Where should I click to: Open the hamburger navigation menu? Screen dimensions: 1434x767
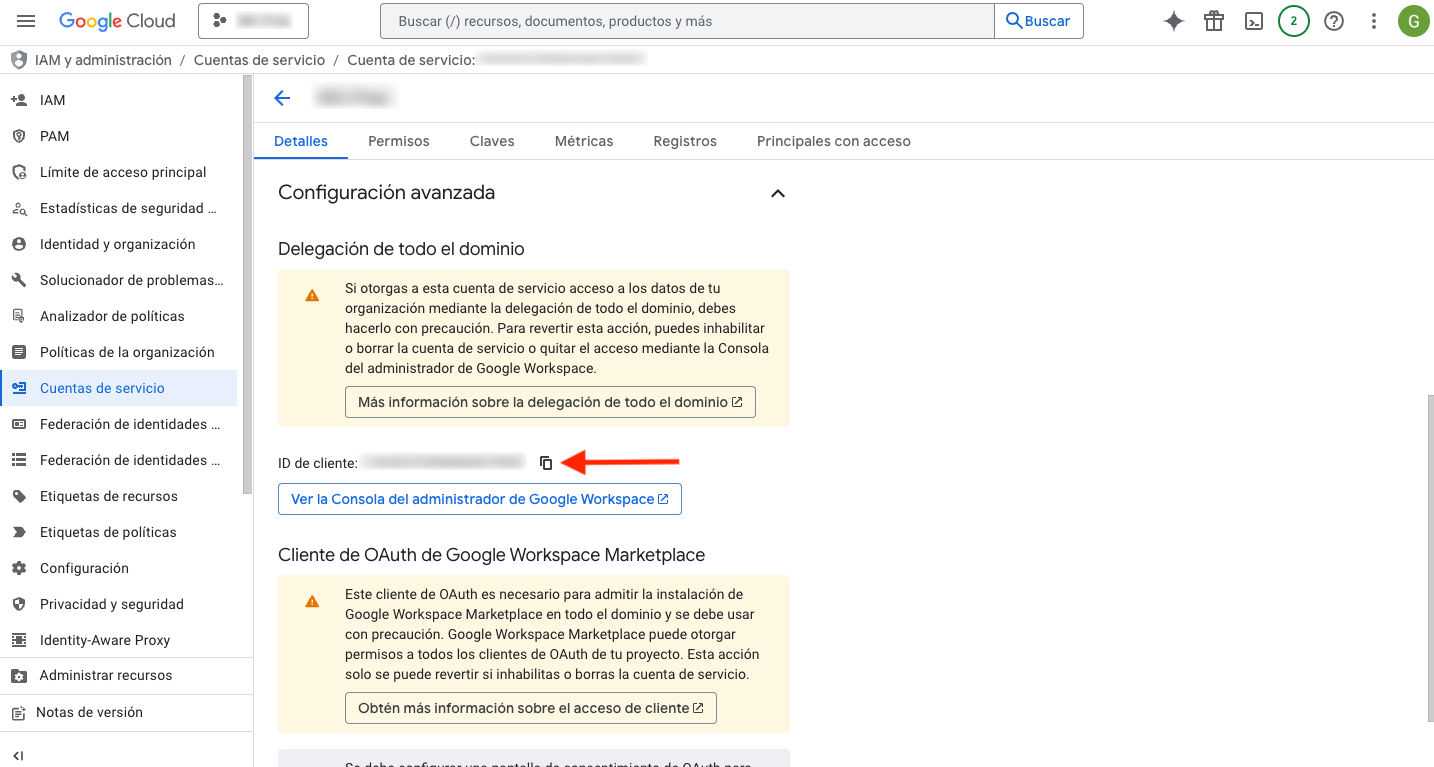[x=27, y=21]
